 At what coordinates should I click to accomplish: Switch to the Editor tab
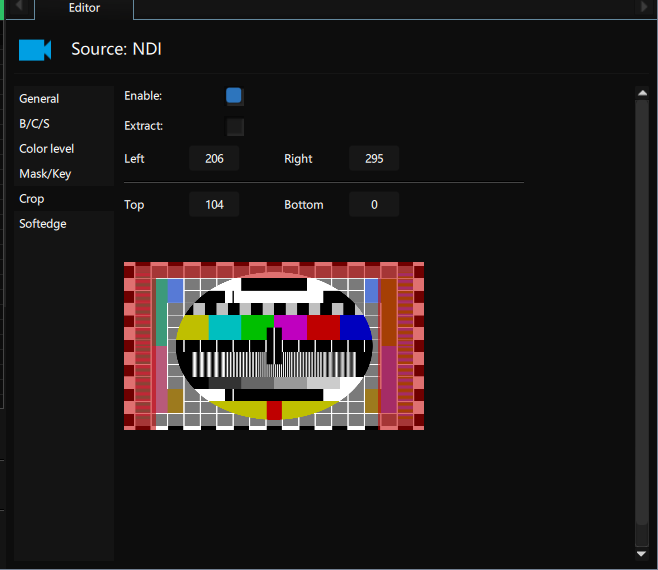pos(84,8)
